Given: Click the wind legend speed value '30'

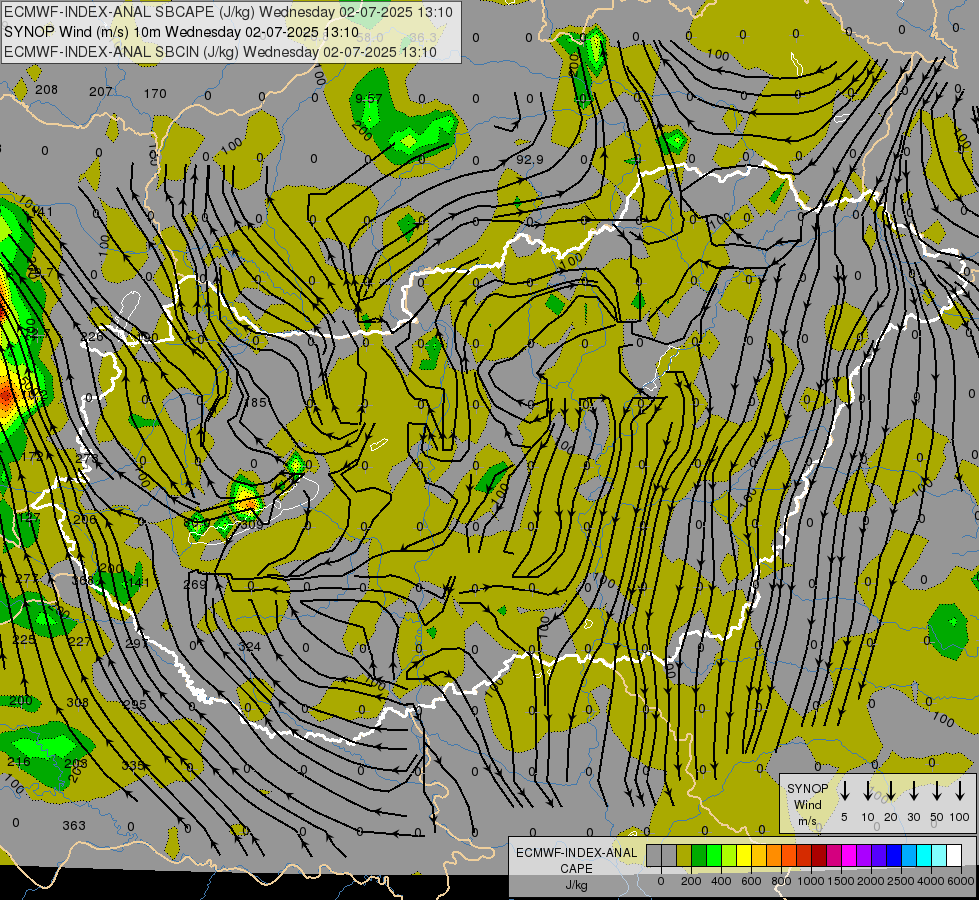Looking at the screenshot, I should click(x=913, y=817).
